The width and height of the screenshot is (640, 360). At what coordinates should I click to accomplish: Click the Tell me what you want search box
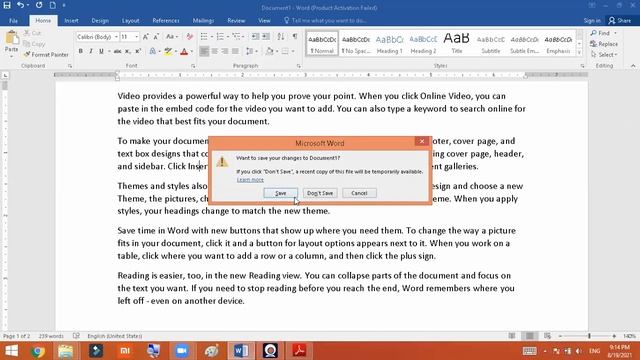click(x=326, y=20)
